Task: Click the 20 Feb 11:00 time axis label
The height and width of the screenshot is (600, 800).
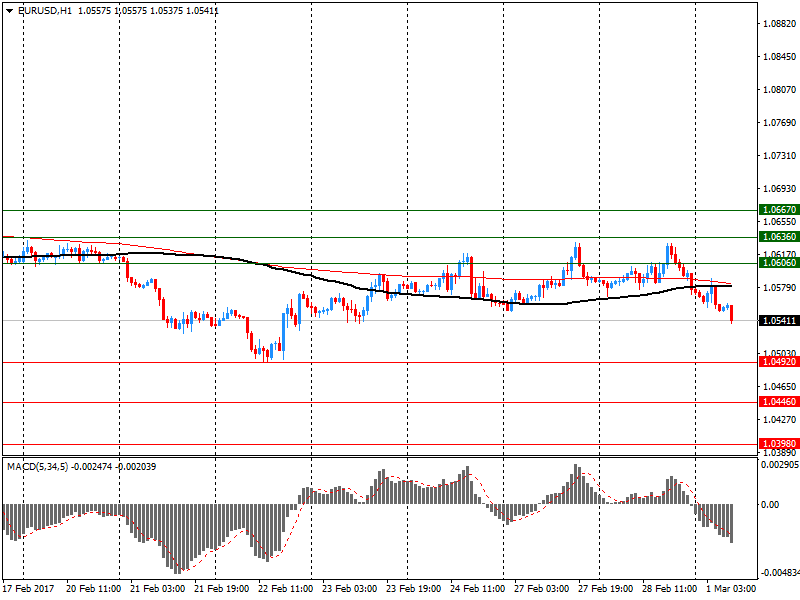Action: (93, 588)
